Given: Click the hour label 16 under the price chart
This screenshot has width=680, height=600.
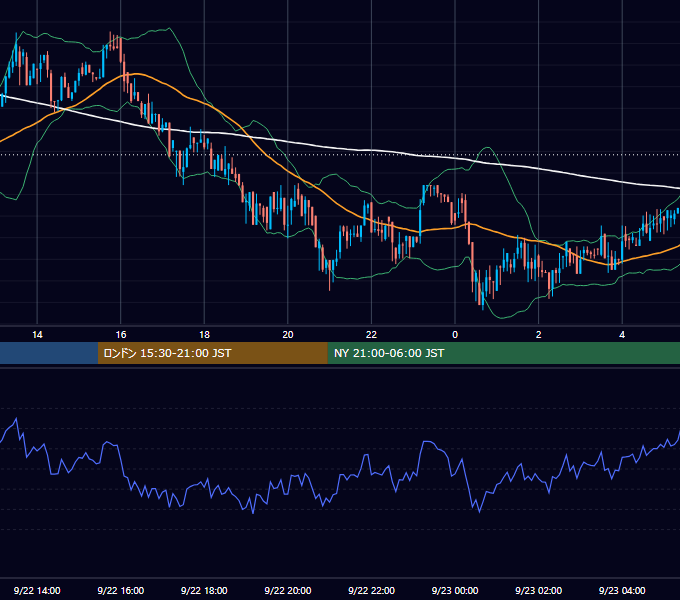Looking at the screenshot, I should point(121,334).
